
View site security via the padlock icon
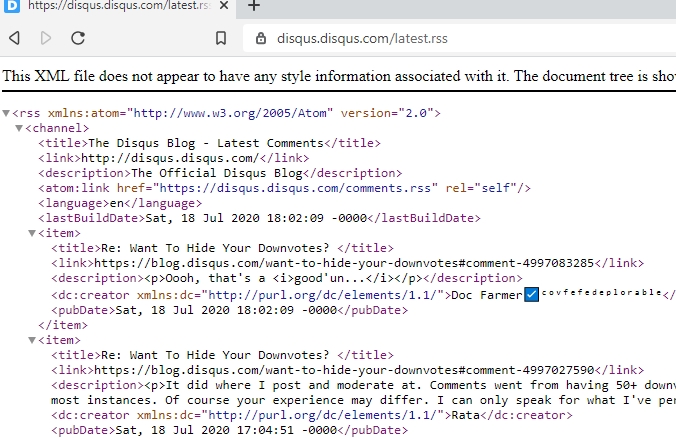click(261, 38)
